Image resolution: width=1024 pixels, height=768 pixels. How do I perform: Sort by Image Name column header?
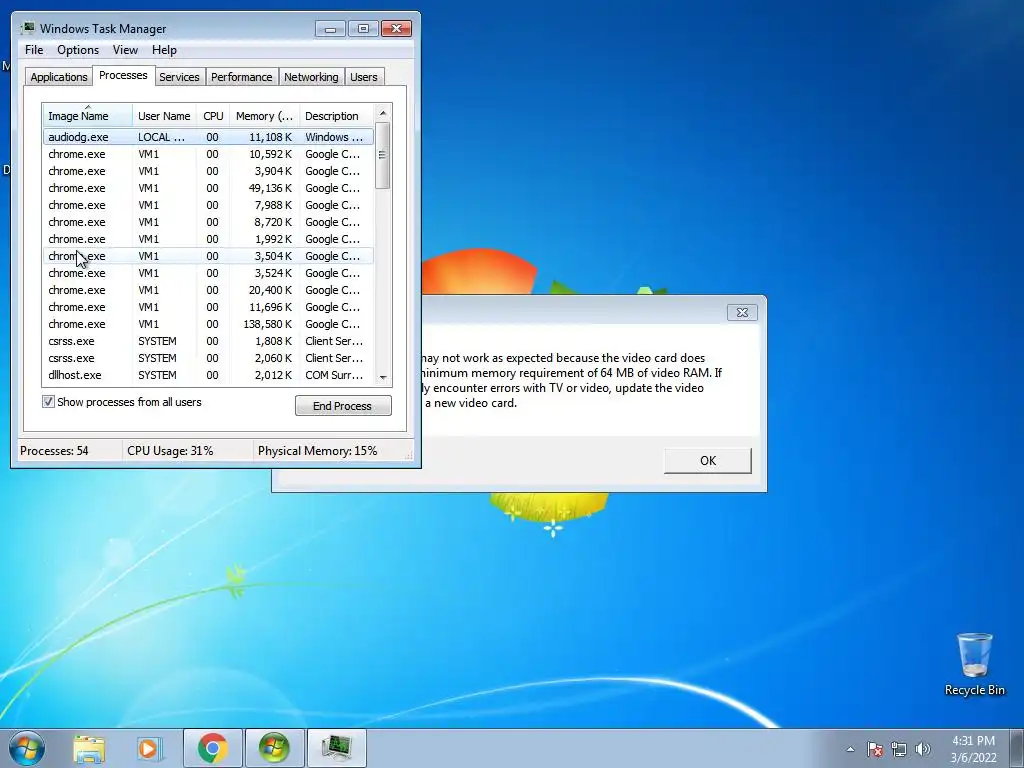click(88, 116)
